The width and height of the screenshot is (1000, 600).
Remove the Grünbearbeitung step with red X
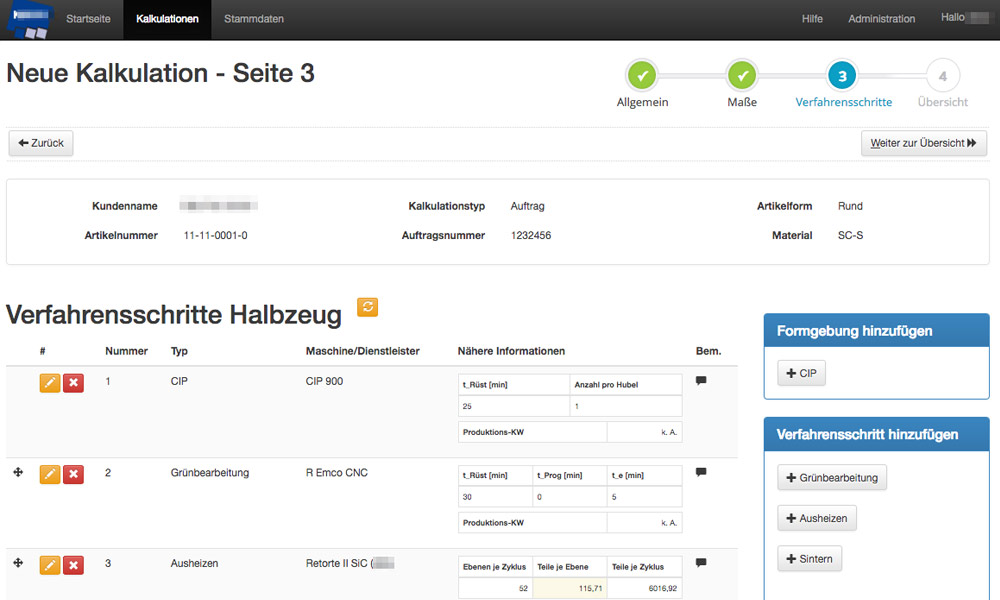pyautogui.click(x=73, y=475)
